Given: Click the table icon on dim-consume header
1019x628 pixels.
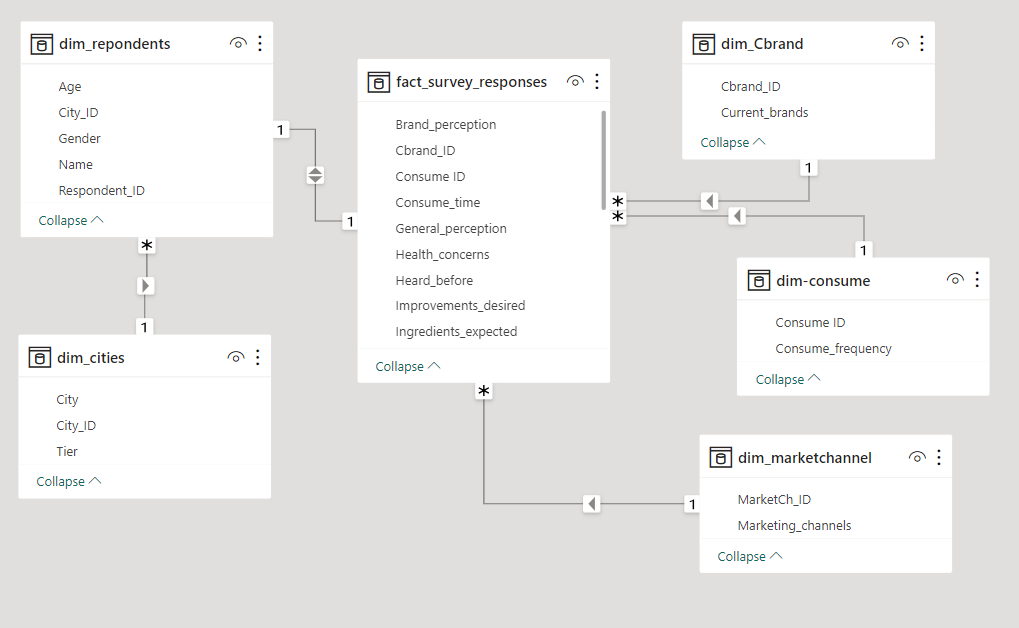Looking at the screenshot, I should pos(759,280).
